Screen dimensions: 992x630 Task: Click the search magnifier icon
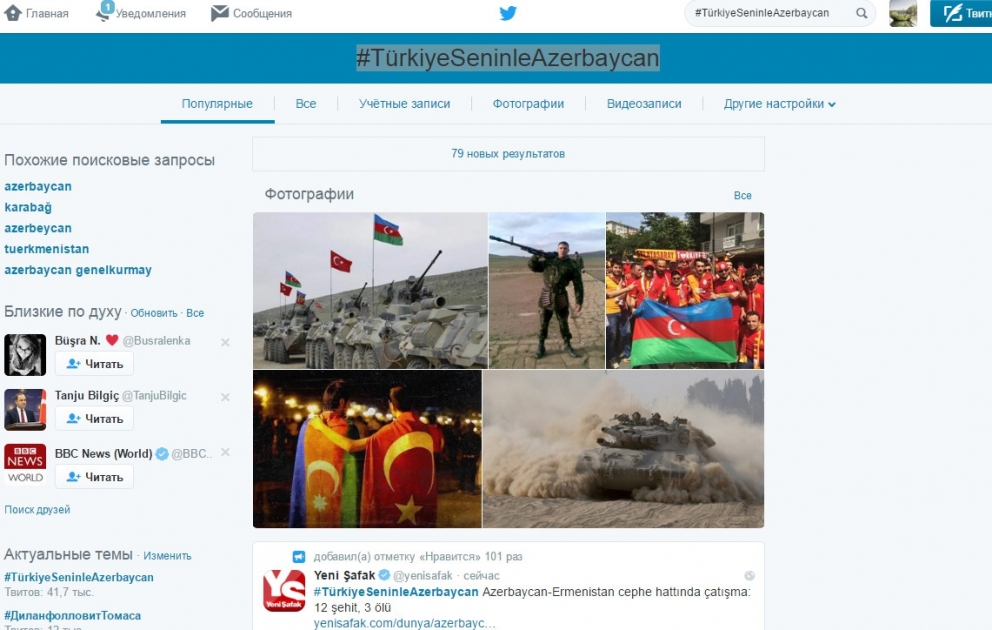[x=862, y=13]
